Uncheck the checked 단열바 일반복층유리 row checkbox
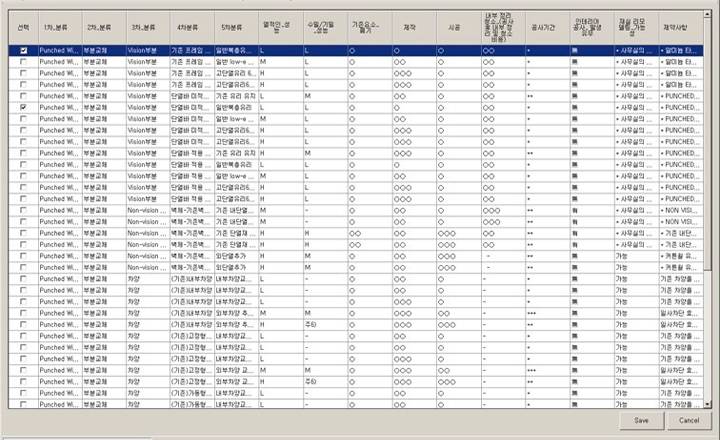Image resolution: width=720 pixels, height=440 pixels. [24, 105]
